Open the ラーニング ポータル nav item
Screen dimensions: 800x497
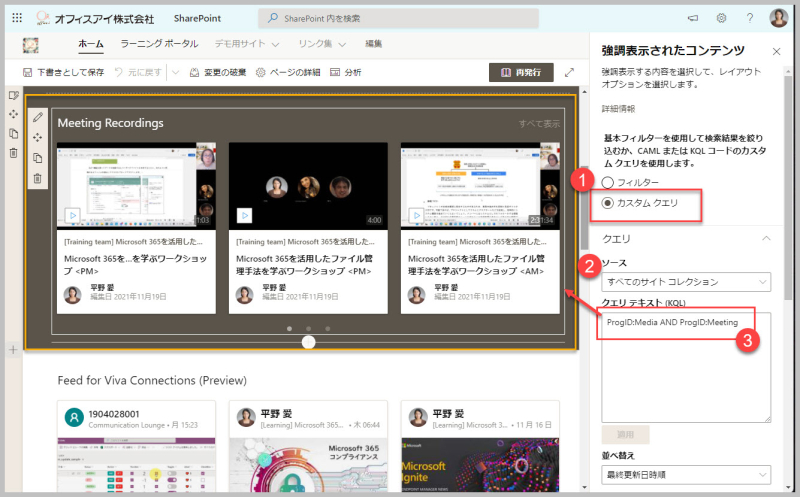tap(159, 44)
